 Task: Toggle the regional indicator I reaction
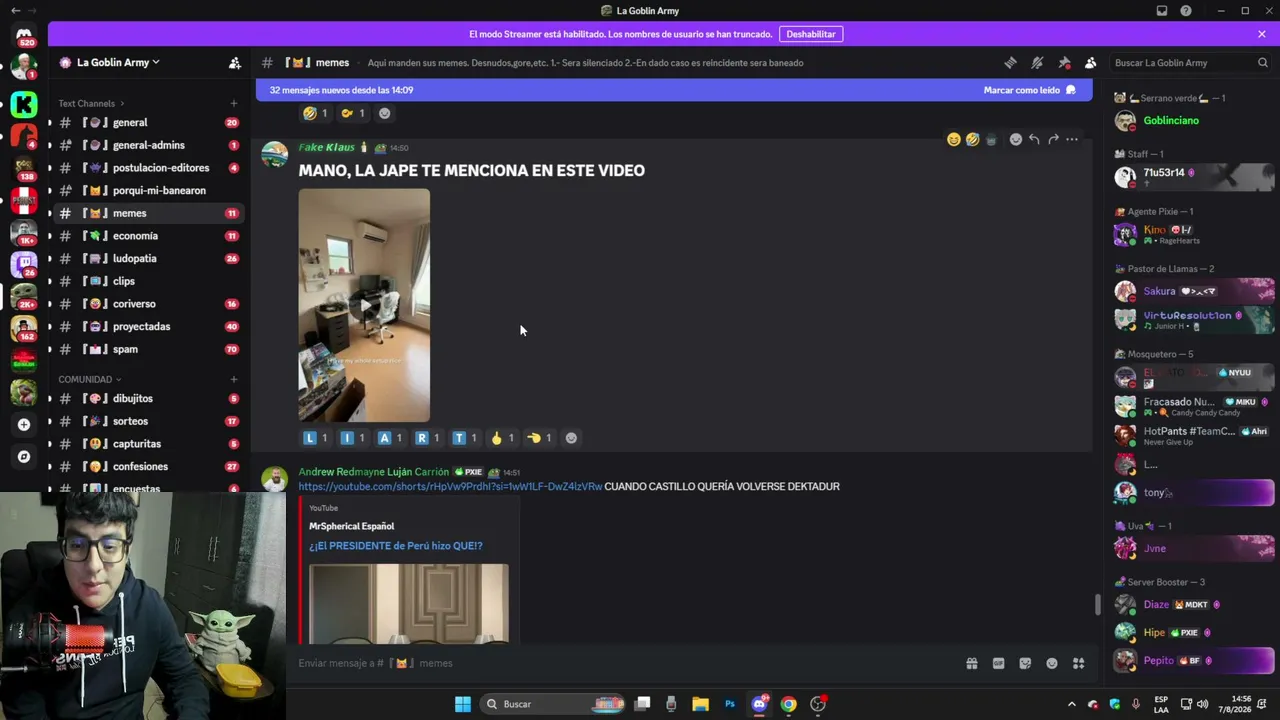coord(353,438)
